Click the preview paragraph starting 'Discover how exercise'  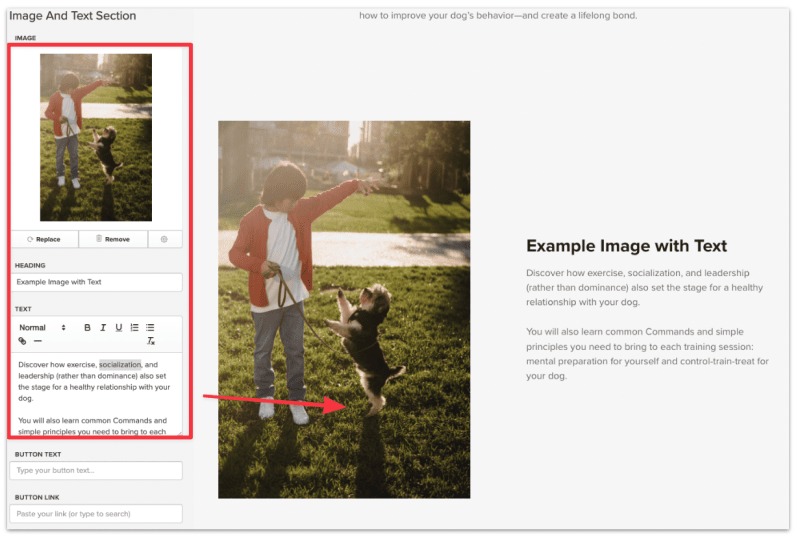(x=644, y=287)
